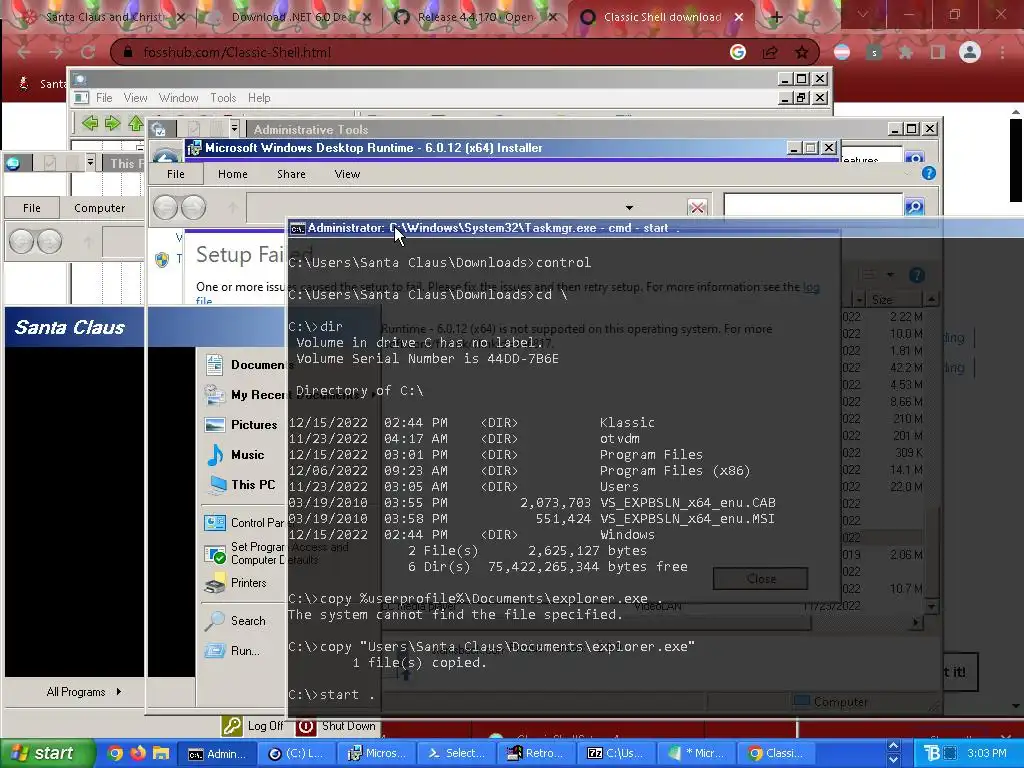Open a new Chrome tab with plus button
Viewport: 1024px width, 768px height.
pyautogui.click(x=776, y=17)
